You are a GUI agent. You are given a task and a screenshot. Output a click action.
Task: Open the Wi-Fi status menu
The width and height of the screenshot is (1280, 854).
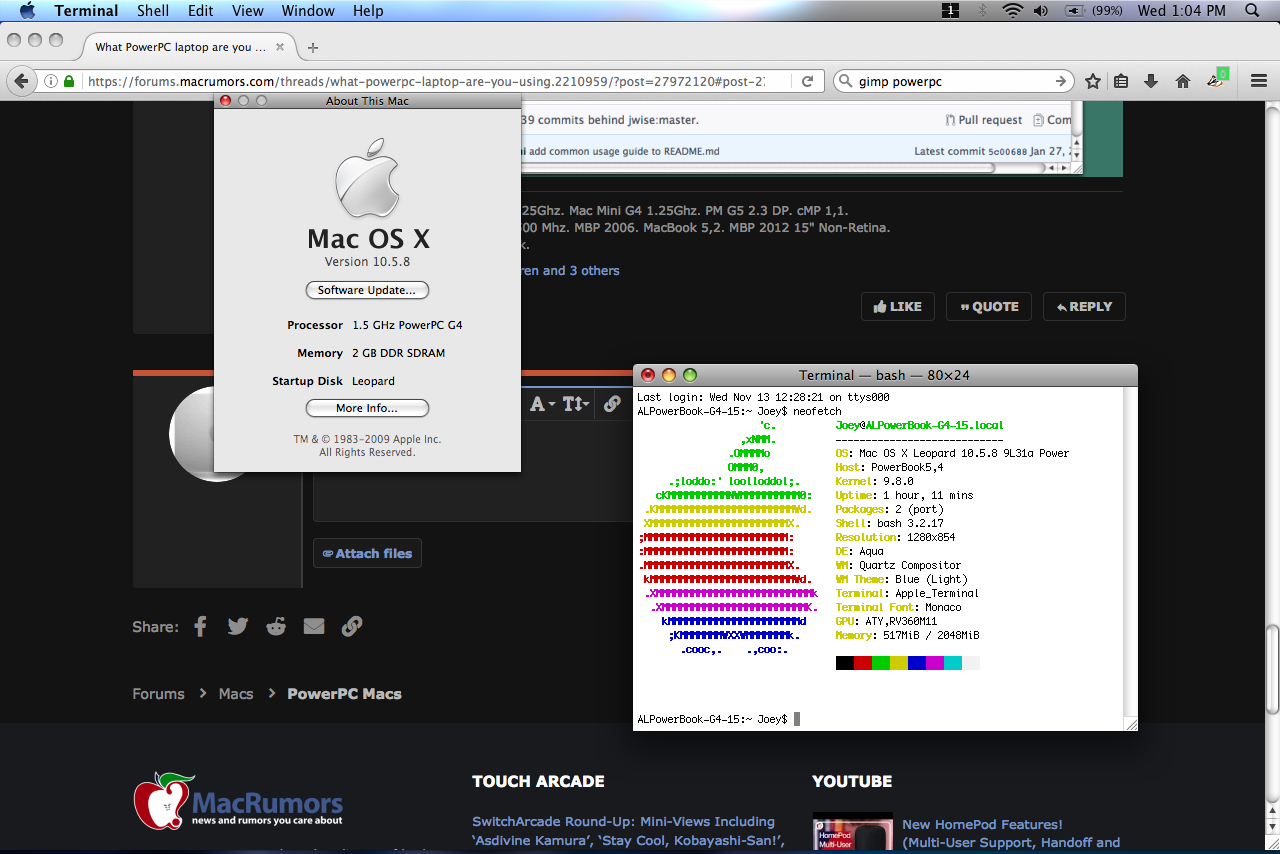click(1013, 11)
